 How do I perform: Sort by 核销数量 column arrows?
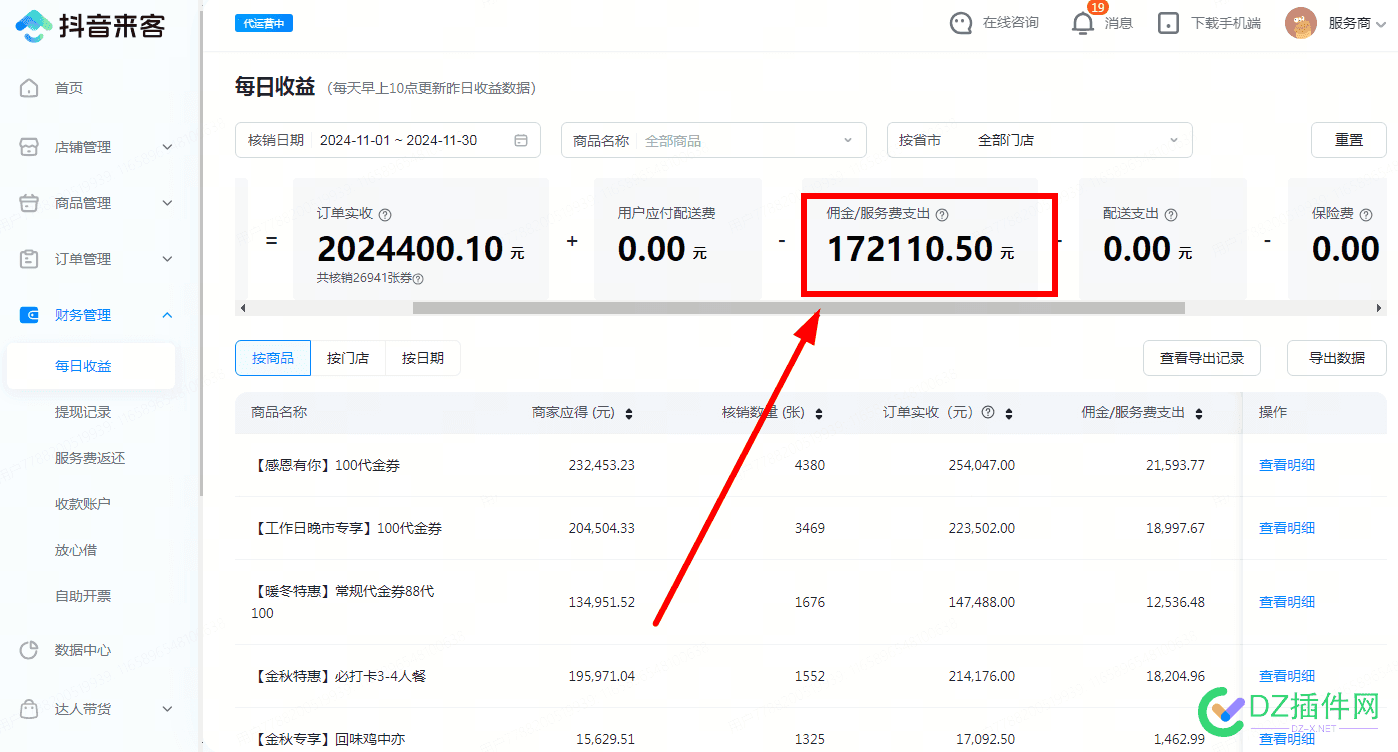[819, 413]
